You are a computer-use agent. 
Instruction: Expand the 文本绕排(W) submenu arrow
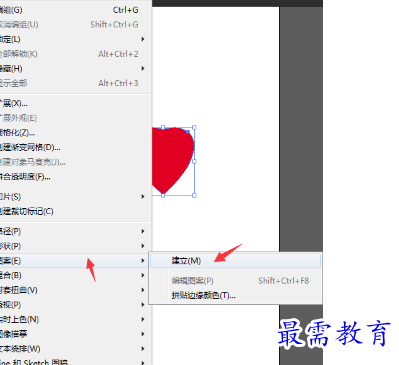tap(143, 349)
